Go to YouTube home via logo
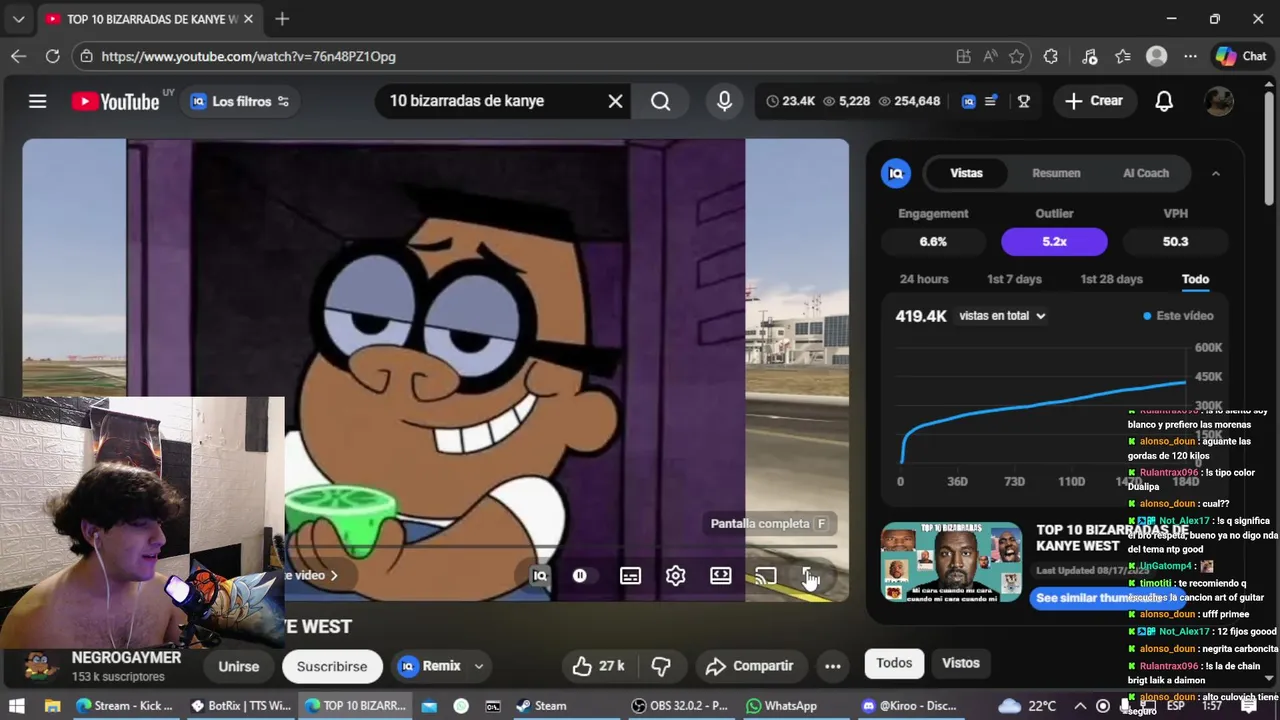 [115, 101]
